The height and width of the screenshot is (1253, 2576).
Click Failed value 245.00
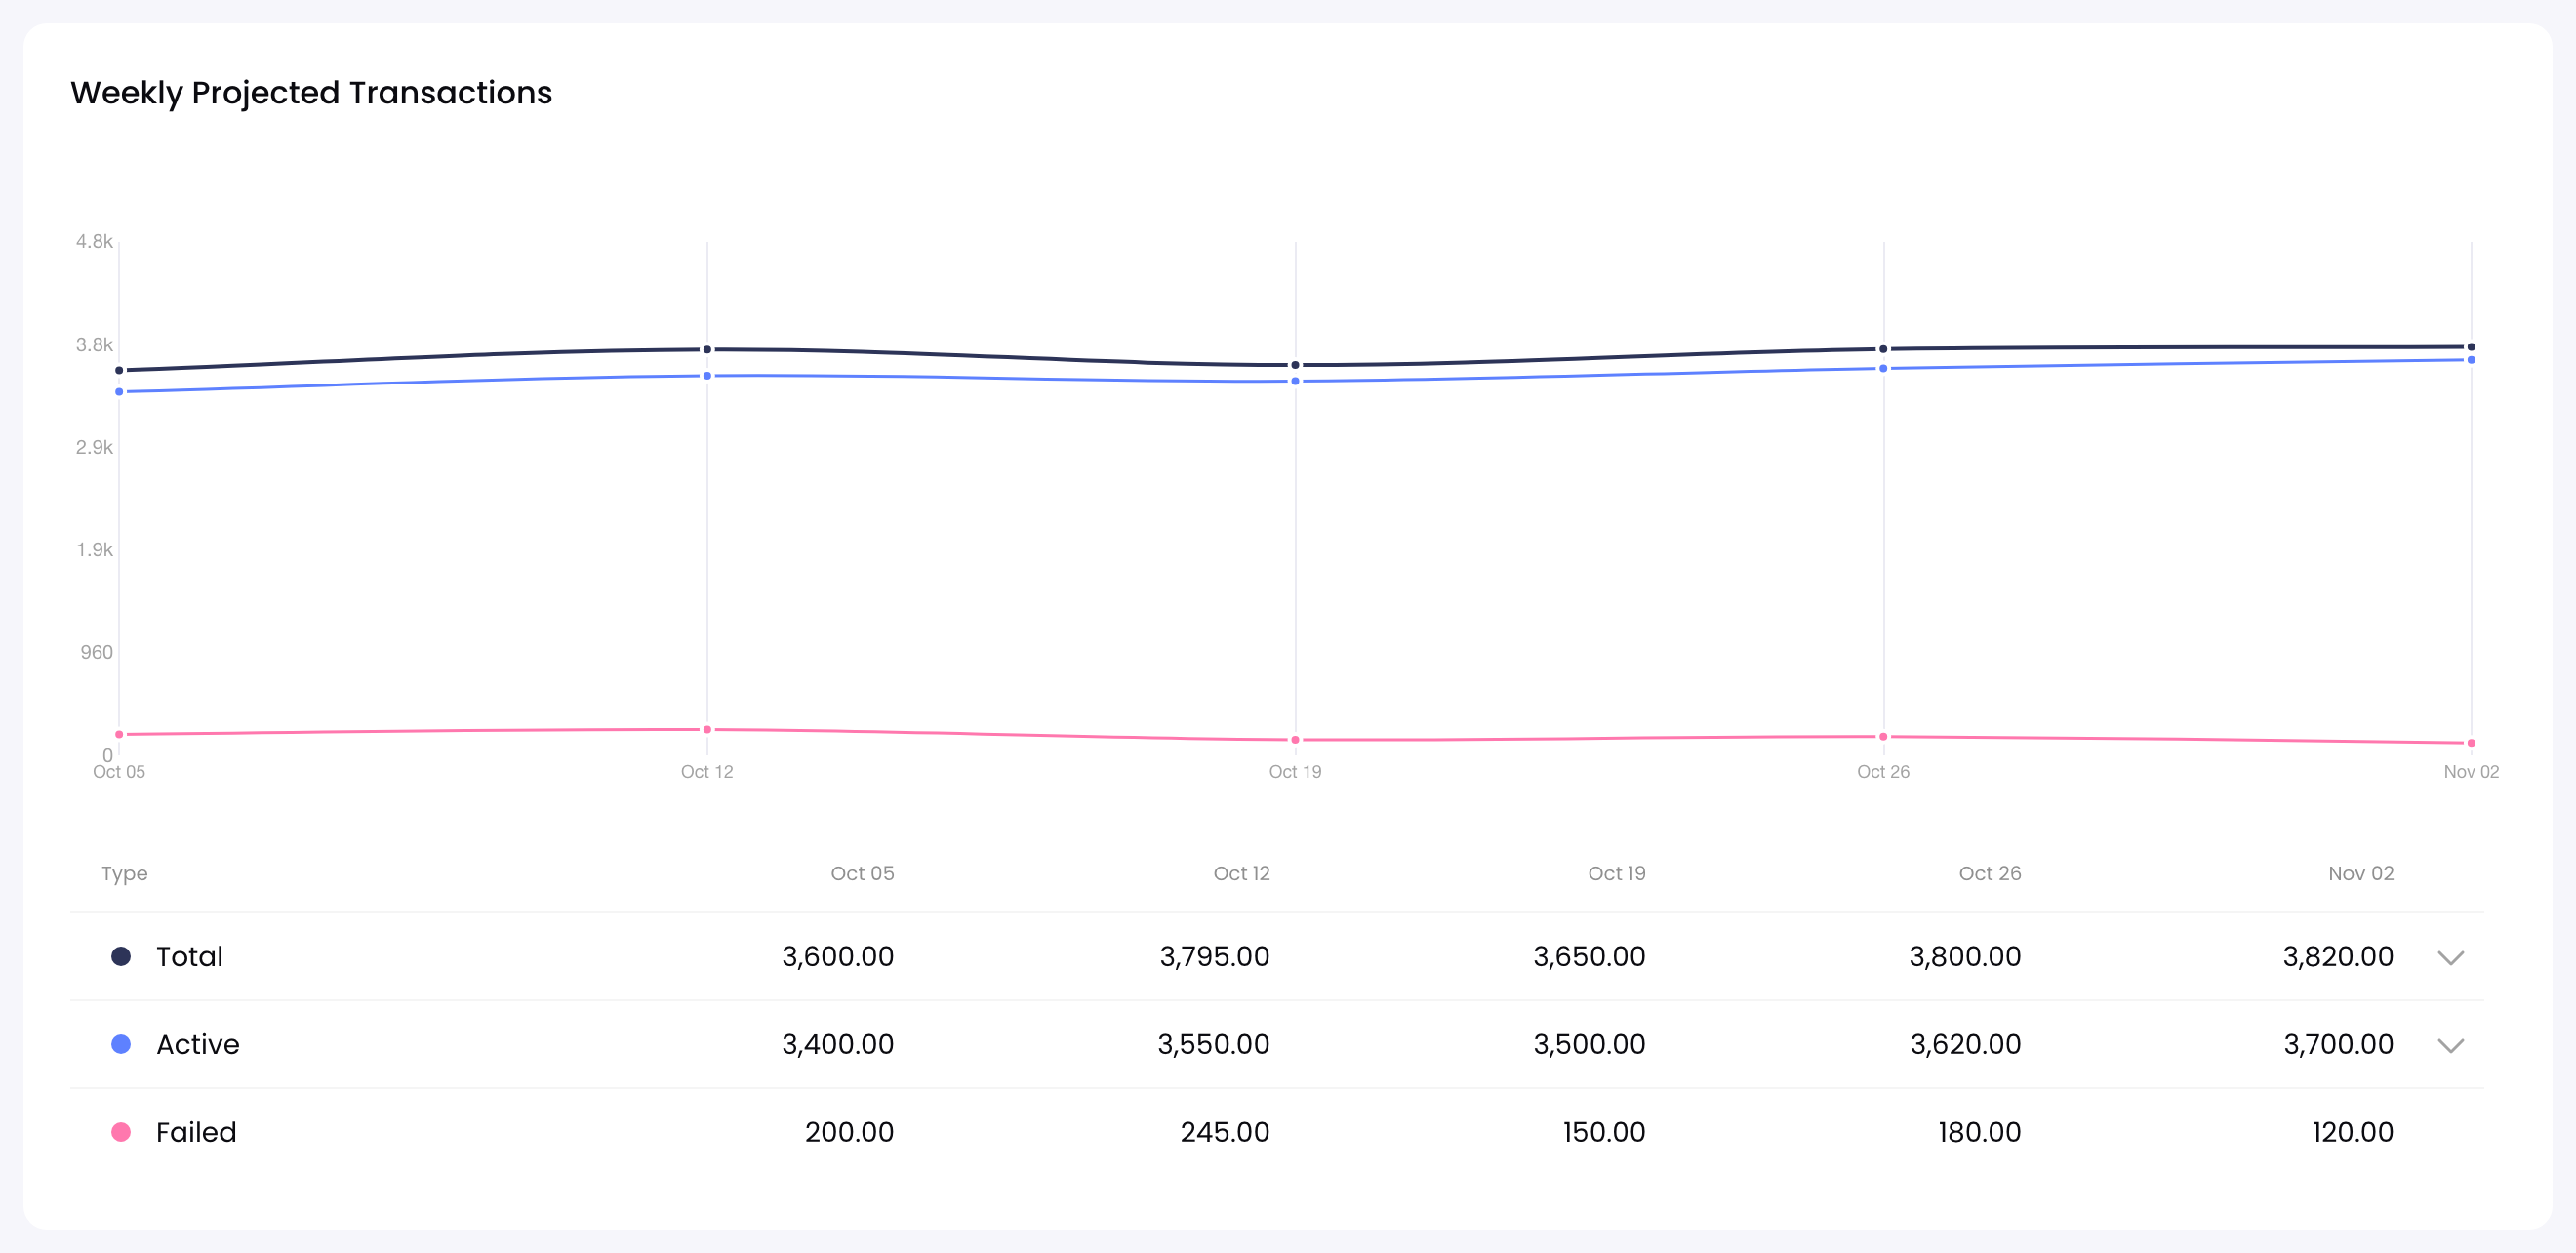[x=1225, y=1132]
